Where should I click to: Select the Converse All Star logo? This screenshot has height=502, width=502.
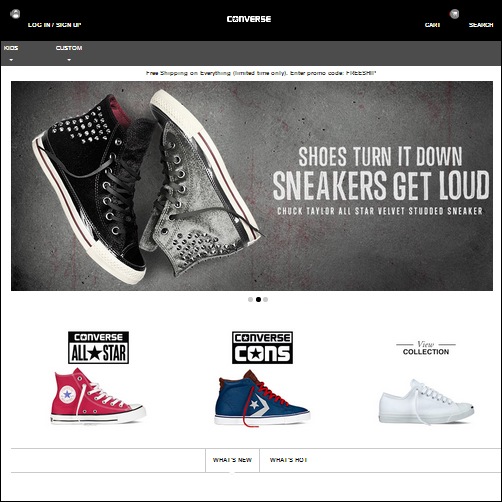(x=98, y=347)
